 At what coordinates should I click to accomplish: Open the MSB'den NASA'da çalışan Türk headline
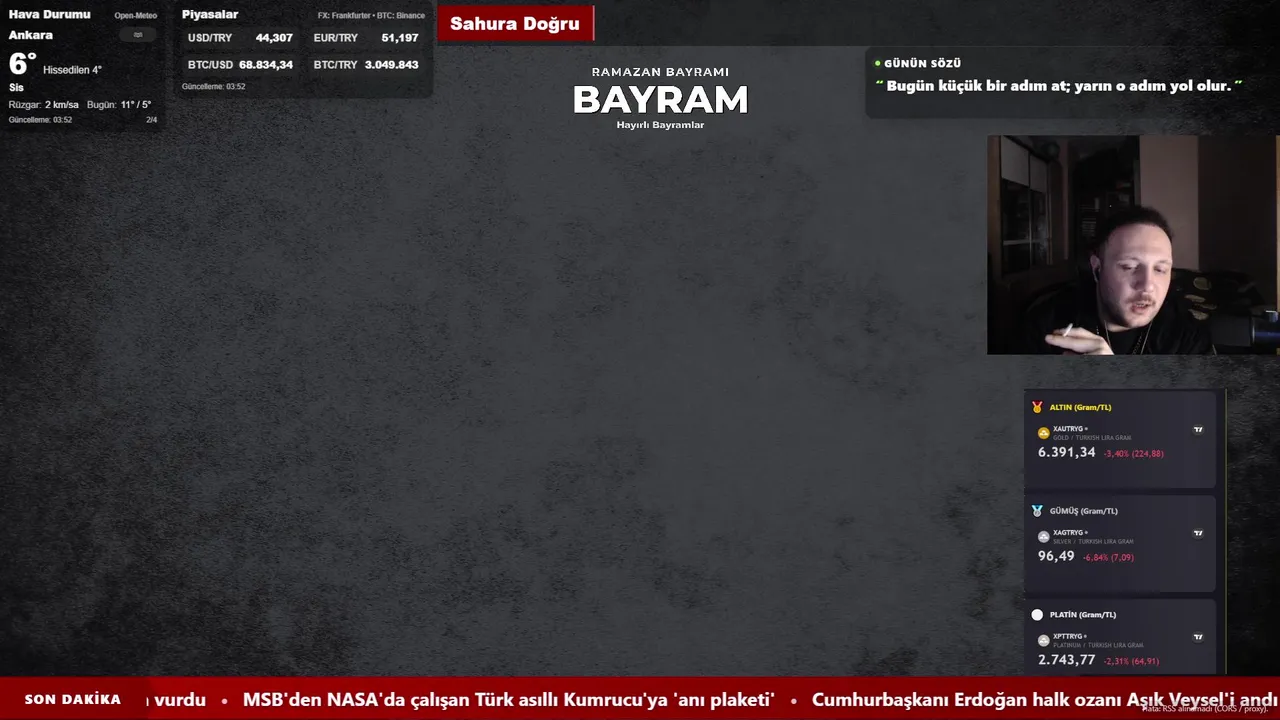click(x=509, y=700)
